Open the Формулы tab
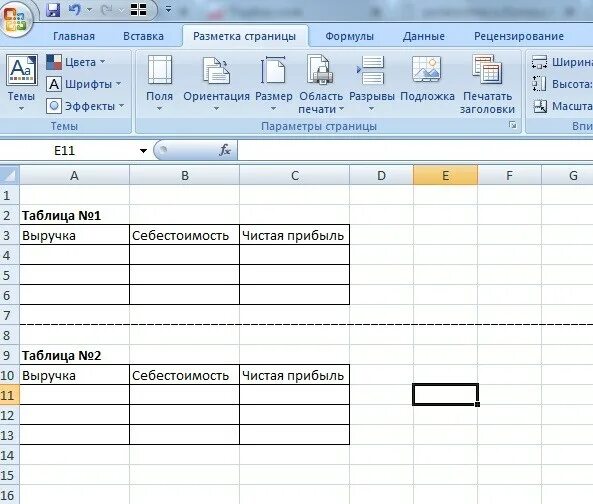The width and height of the screenshot is (593, 504). point(349,36)
